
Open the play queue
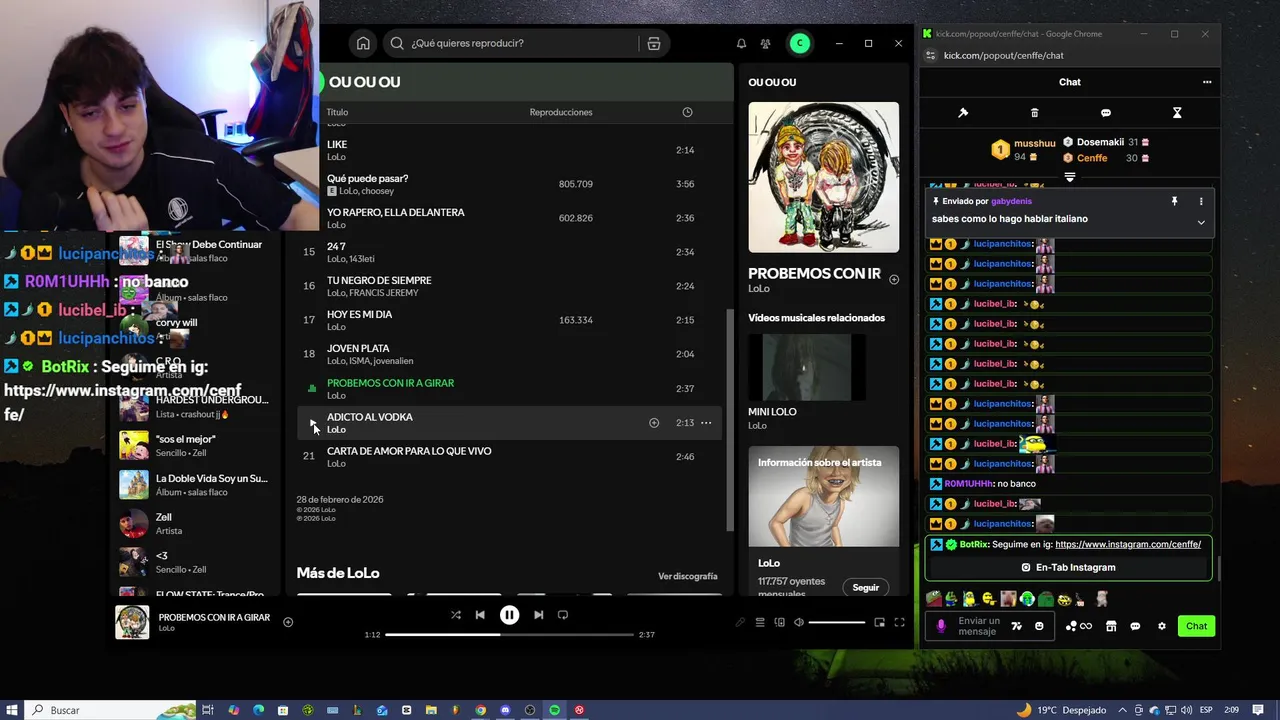click(760, 622)
